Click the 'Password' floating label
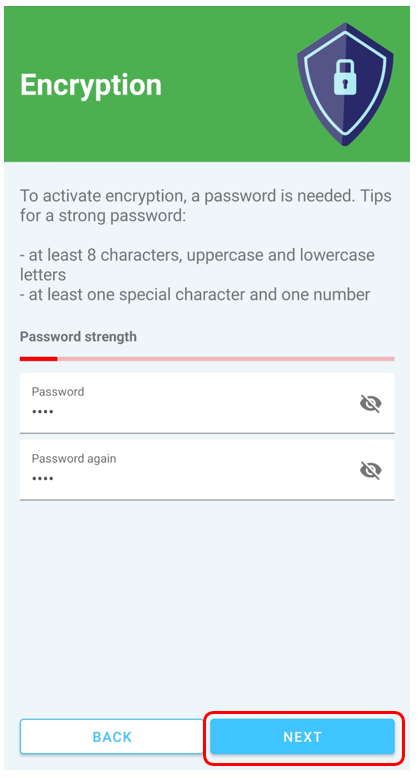The width and height of the screenshot is (418, 778). [x=58, y=391]
